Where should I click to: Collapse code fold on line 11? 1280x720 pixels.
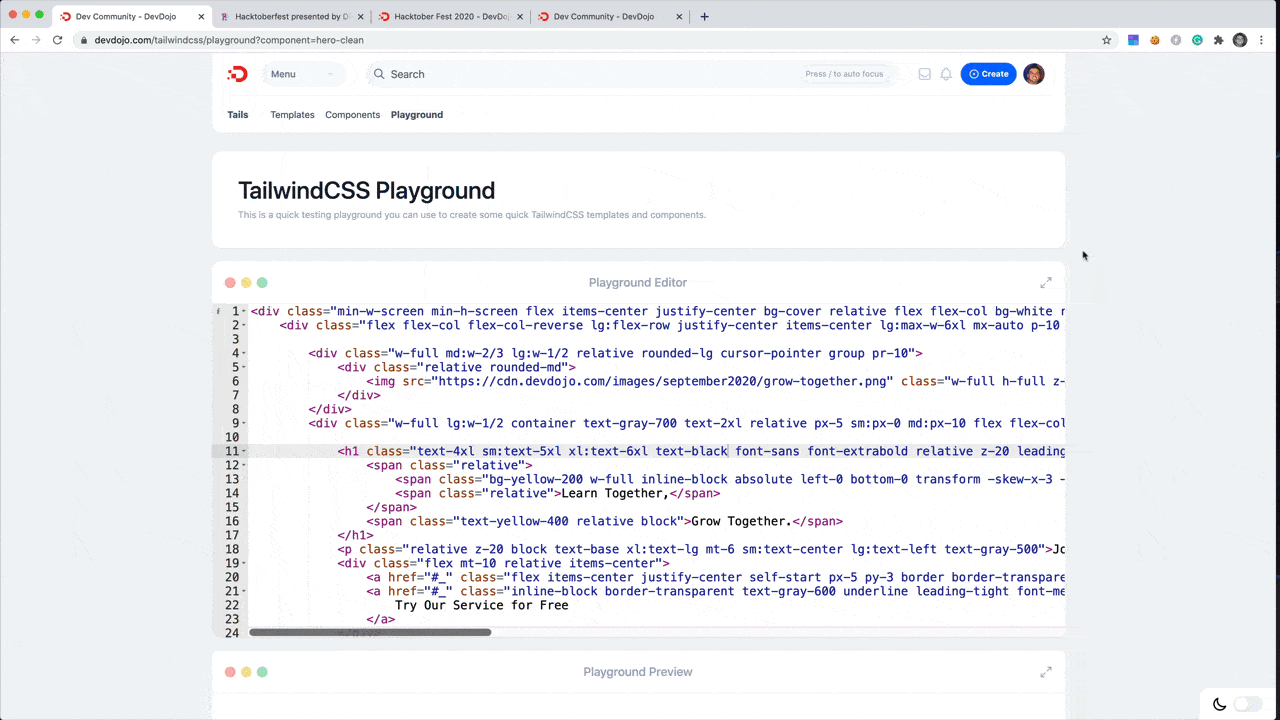tap(245, 451)
